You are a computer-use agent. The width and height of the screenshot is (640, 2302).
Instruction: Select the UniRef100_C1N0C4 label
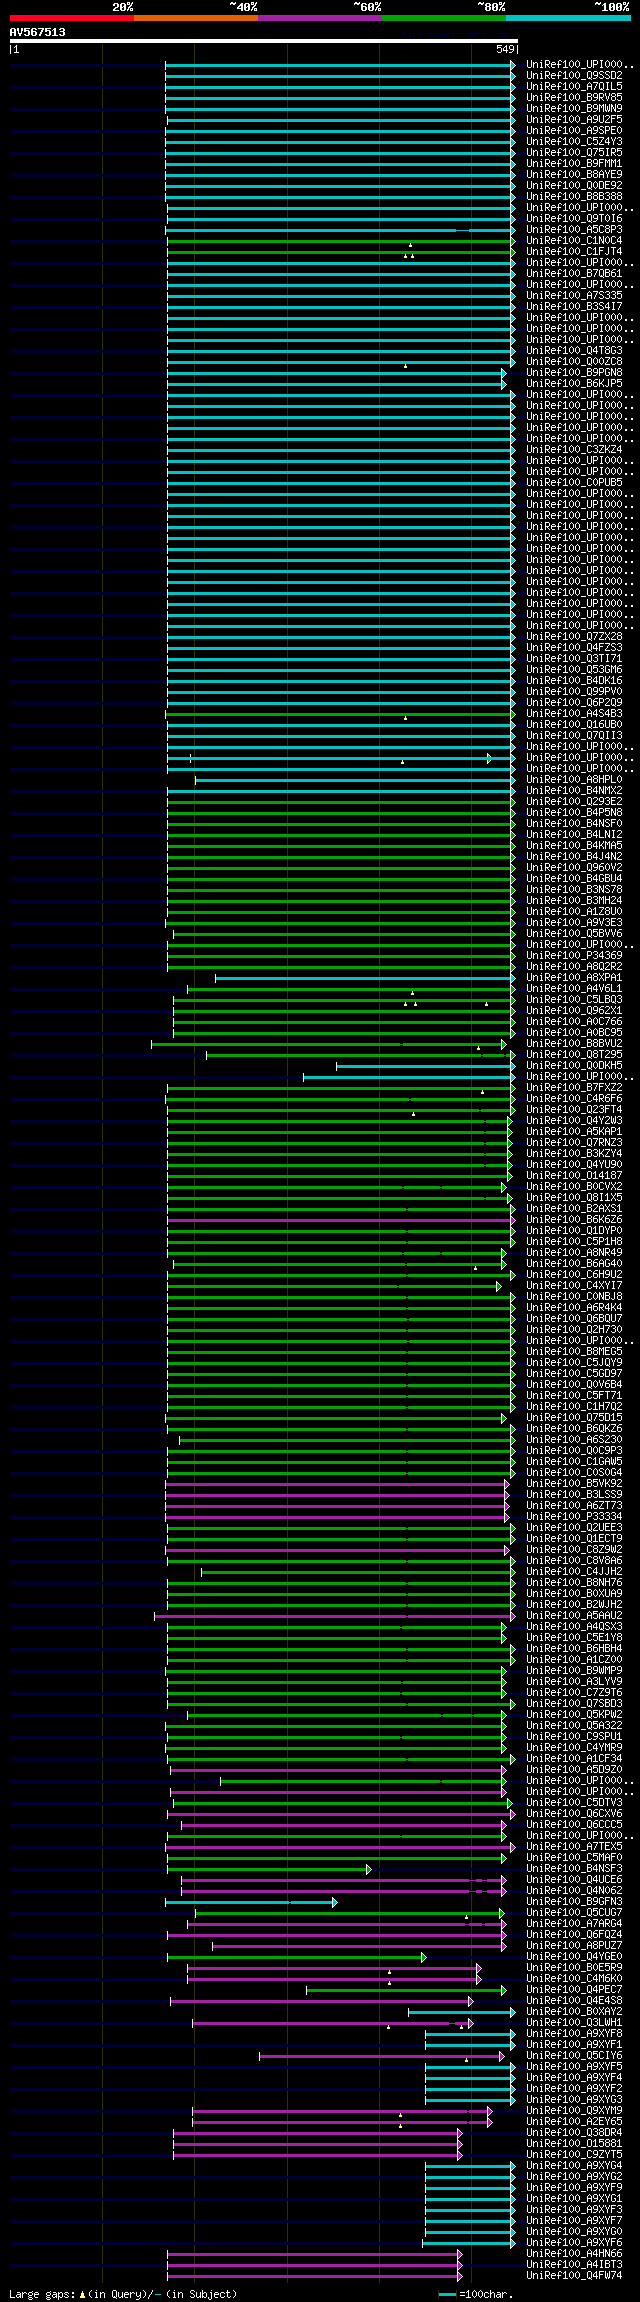point(574,240)
